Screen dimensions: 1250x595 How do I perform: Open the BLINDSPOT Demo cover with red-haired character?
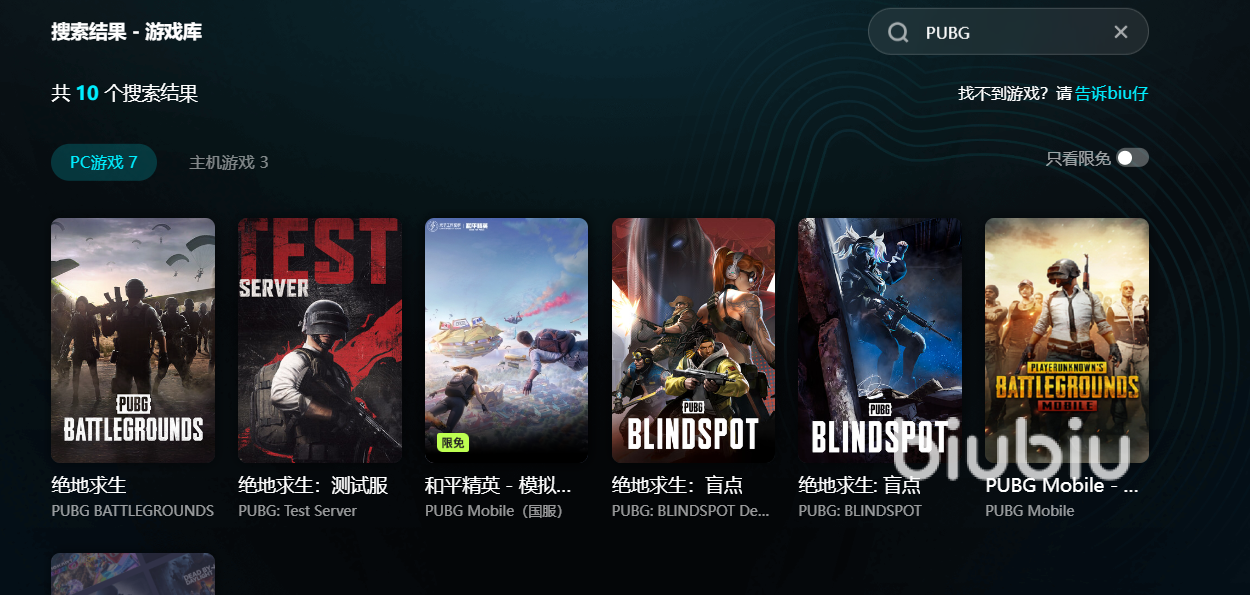(x=693, y=340)
